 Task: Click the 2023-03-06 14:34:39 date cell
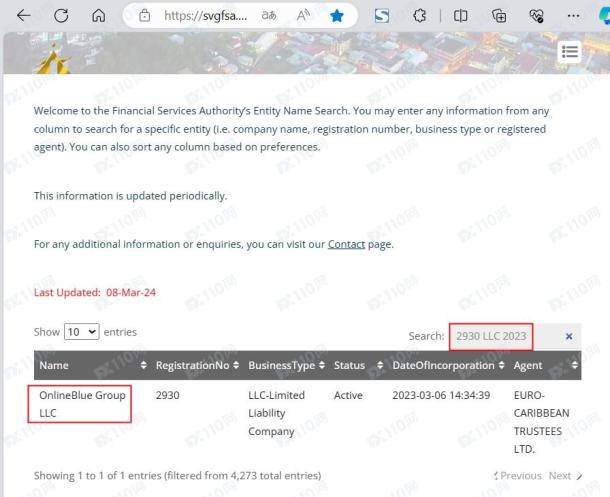441,396
